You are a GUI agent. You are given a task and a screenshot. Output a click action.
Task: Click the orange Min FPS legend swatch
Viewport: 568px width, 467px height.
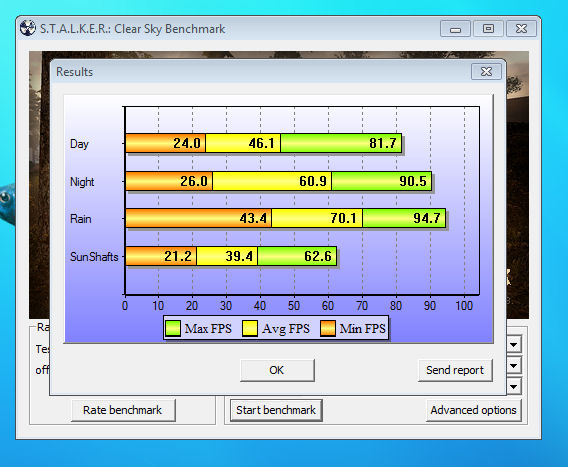click(328, 328)
